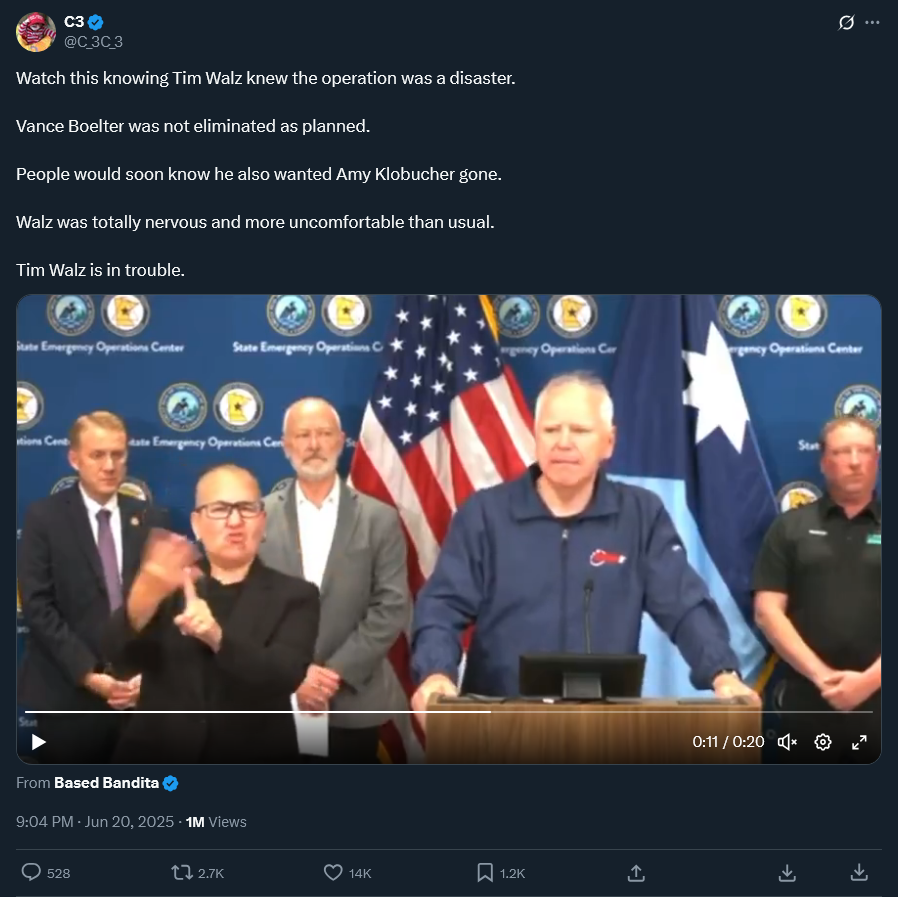The width and height of the screenshot is (898, 897).
Task: View the 1M Views count details
Action: pyautogui.click(x=216, y=821)
